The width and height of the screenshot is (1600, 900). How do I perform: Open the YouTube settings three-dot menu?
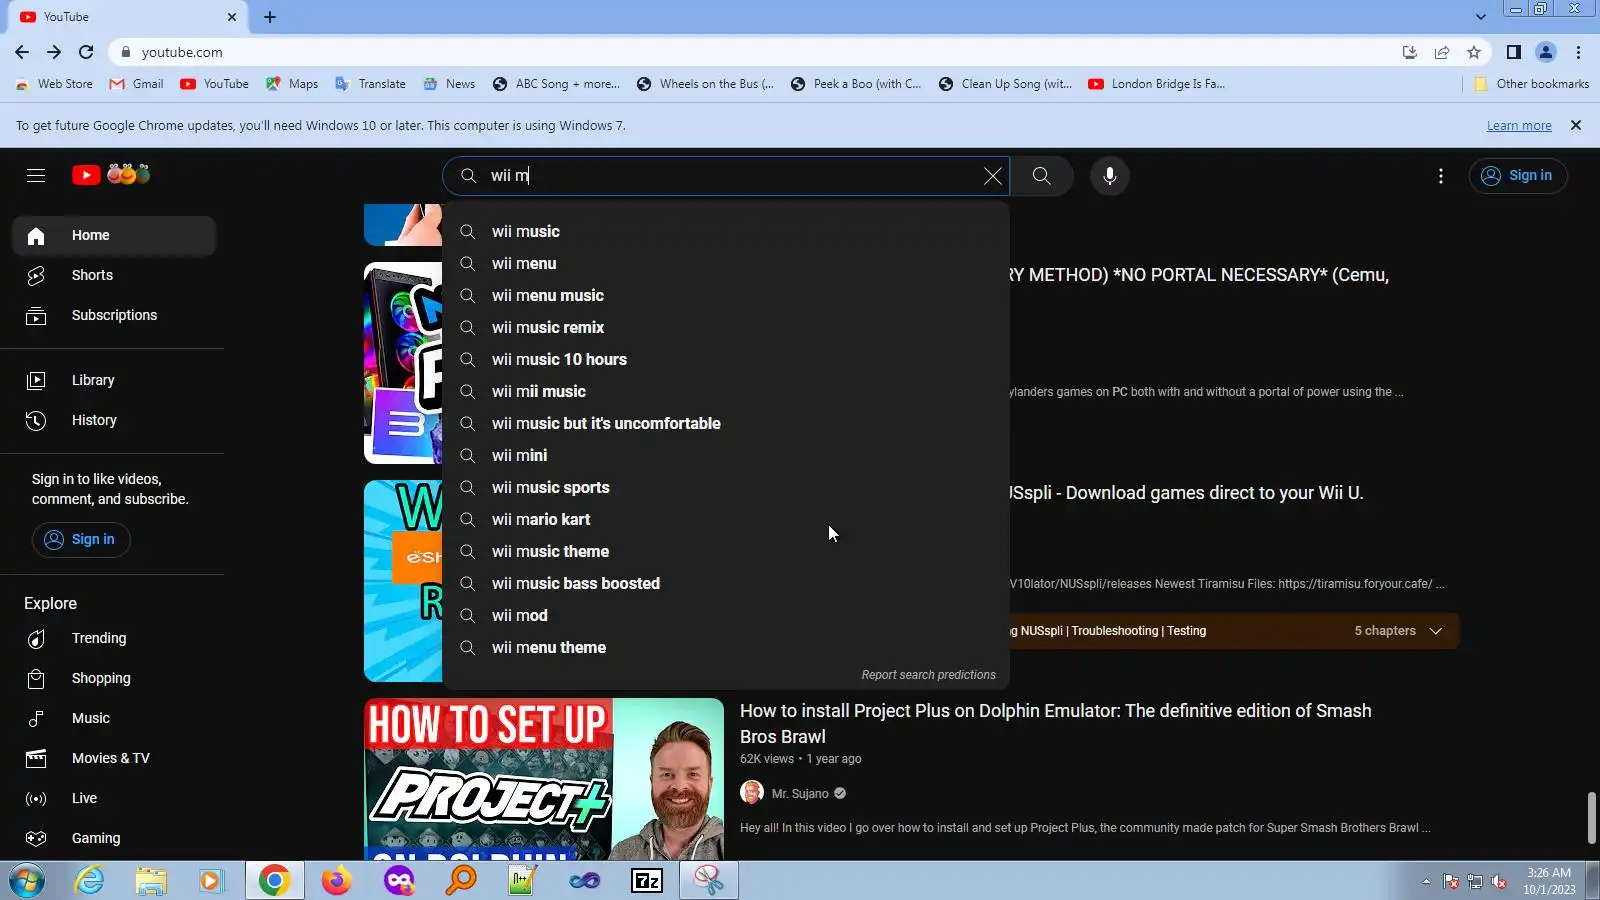[1440, 176]
